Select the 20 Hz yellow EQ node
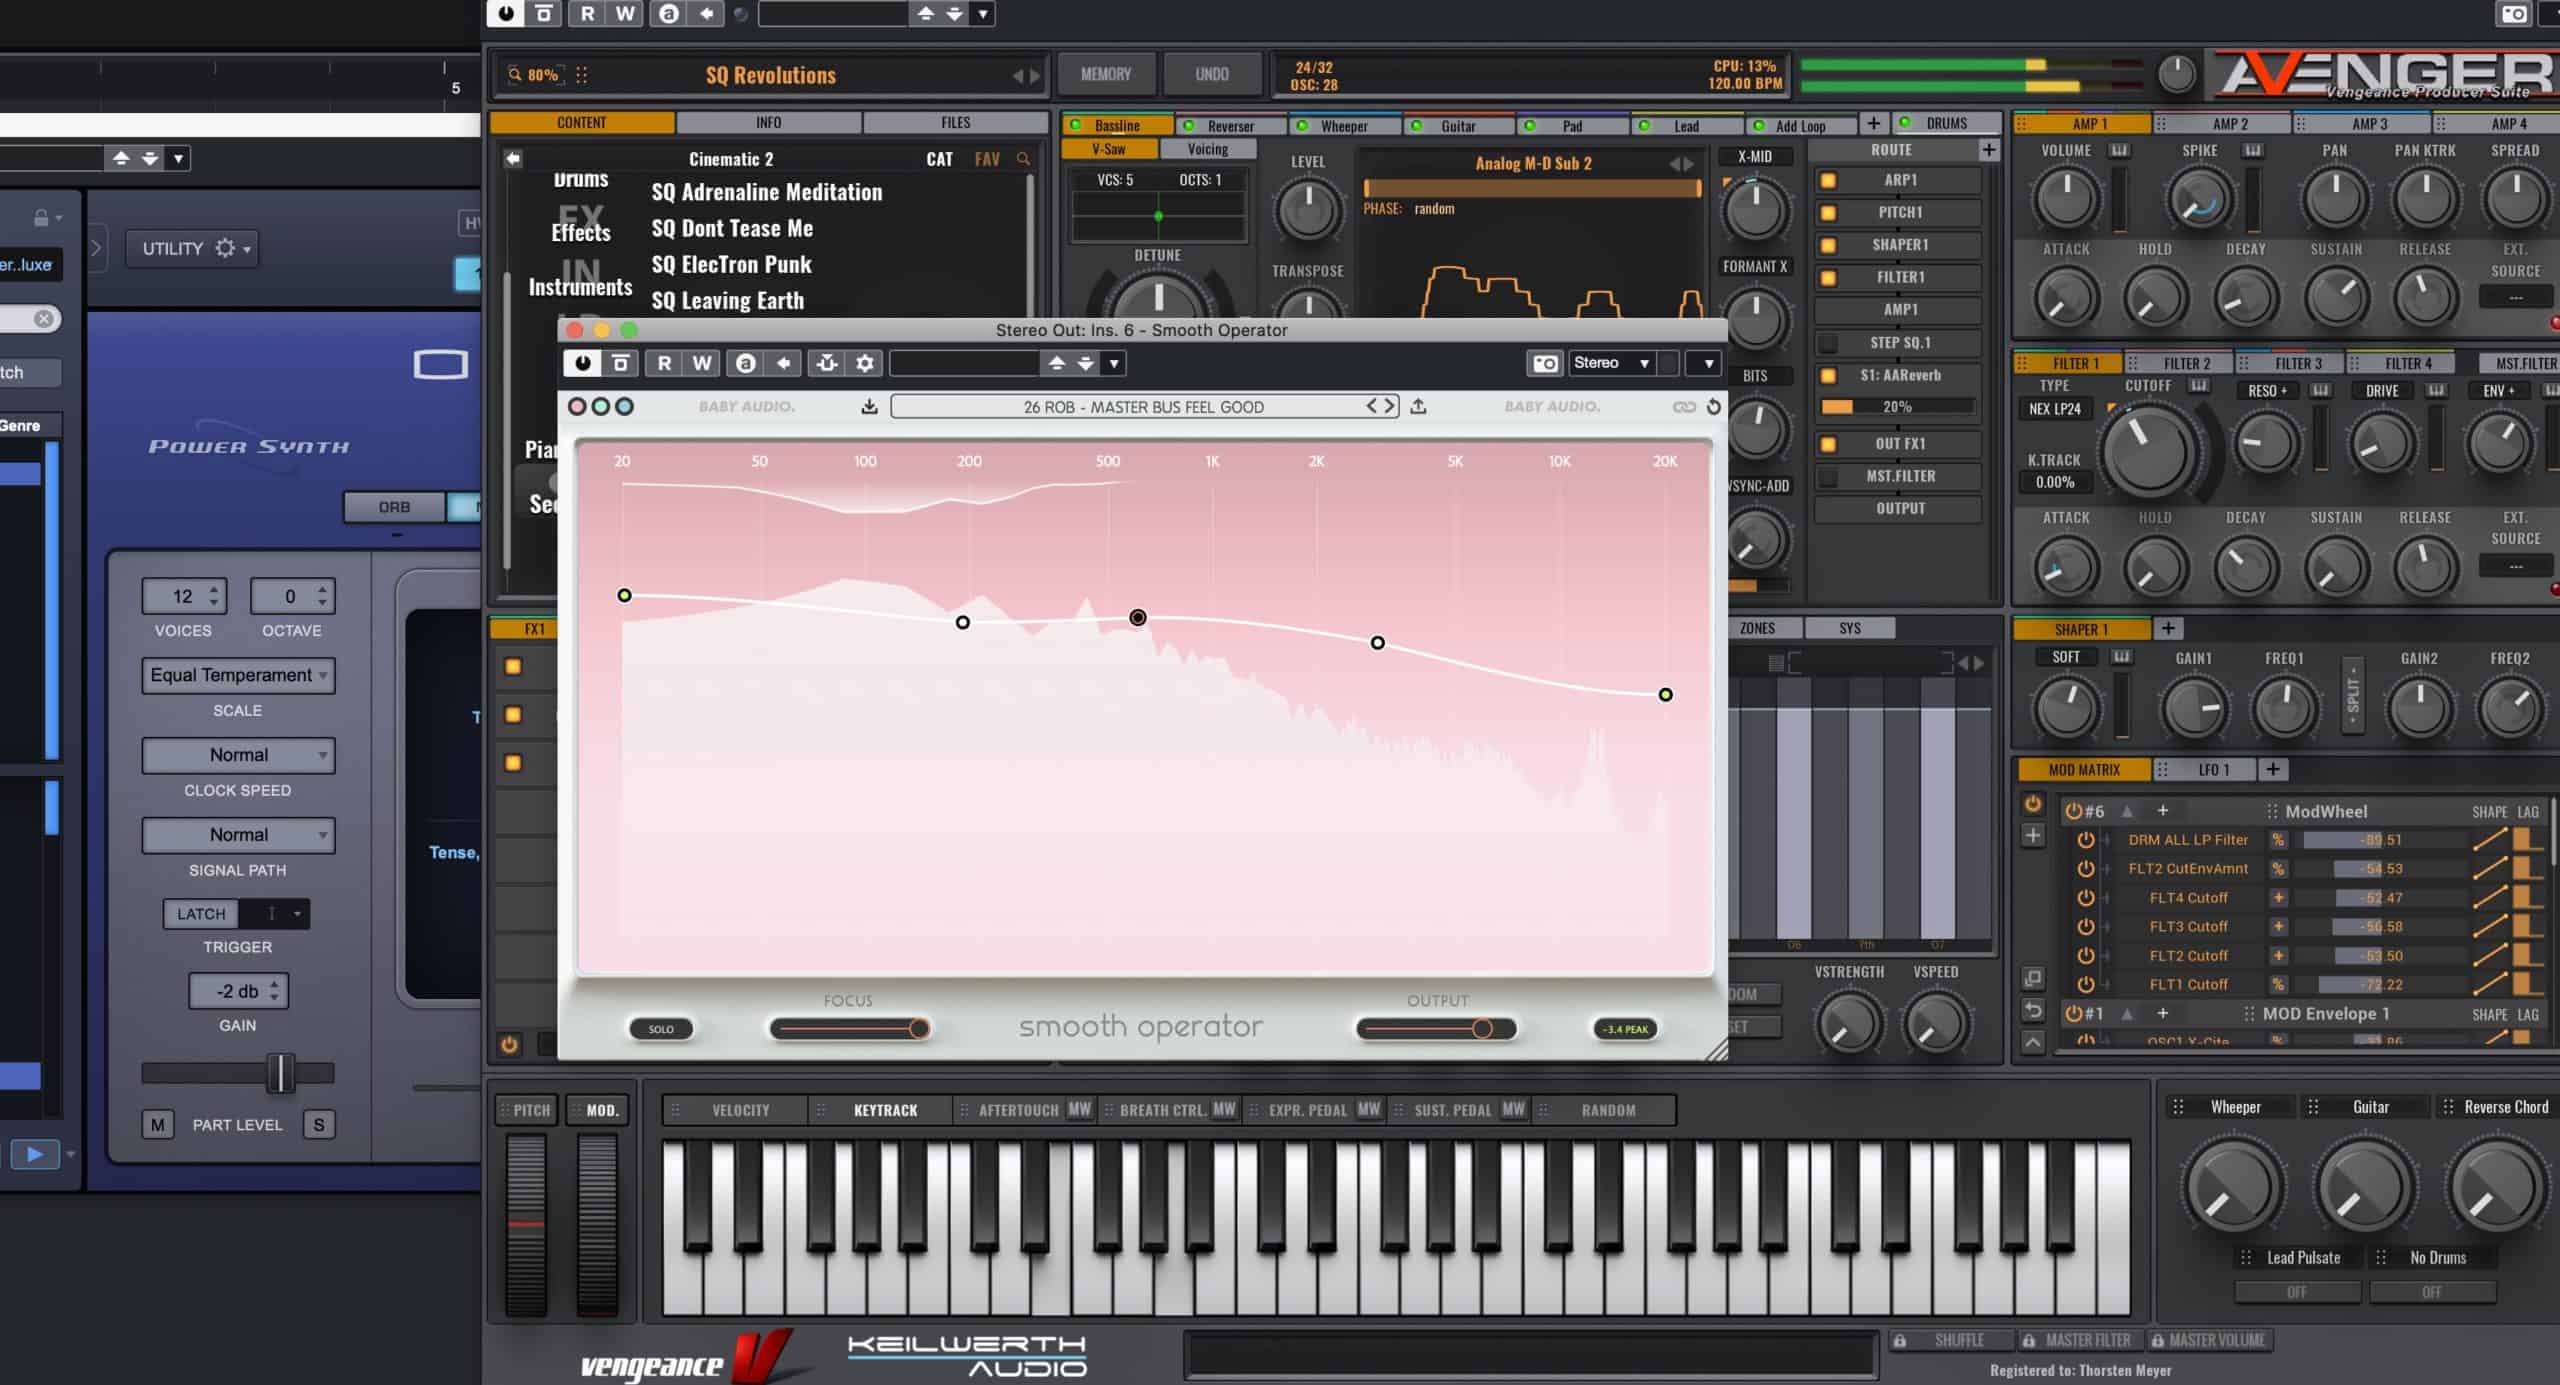This screenshot has height=1385, width=2560. click(624, 595)
